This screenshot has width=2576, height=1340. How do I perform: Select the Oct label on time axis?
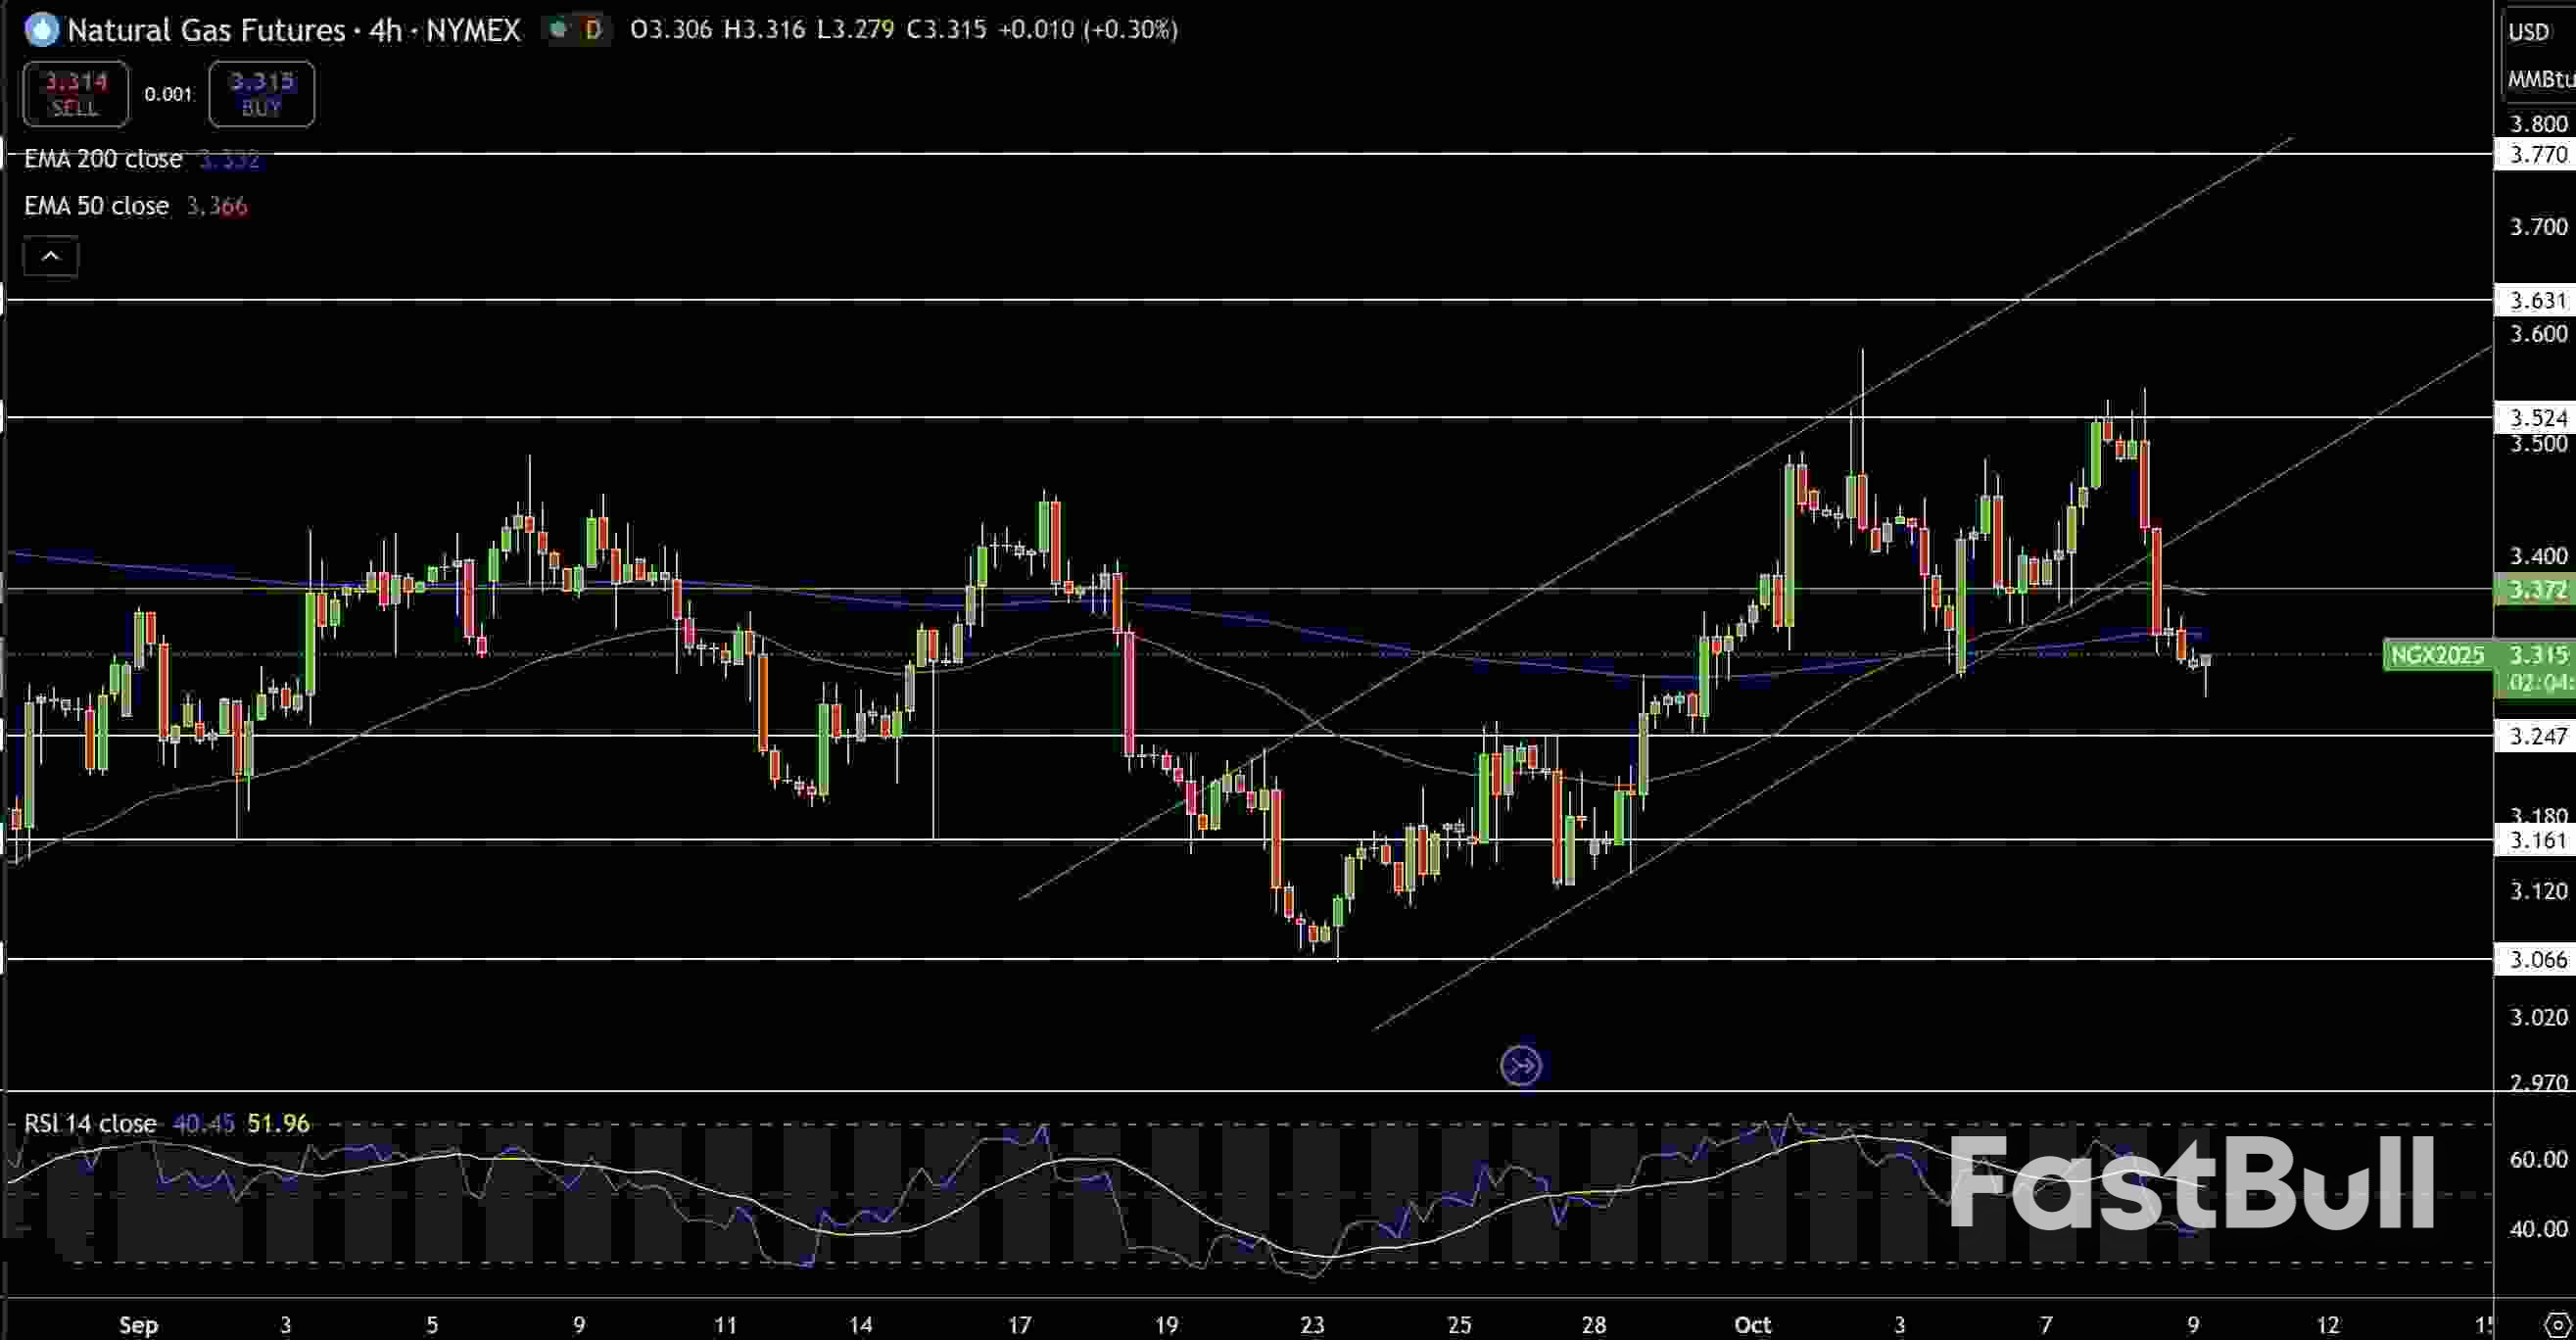[1753, 1325]
